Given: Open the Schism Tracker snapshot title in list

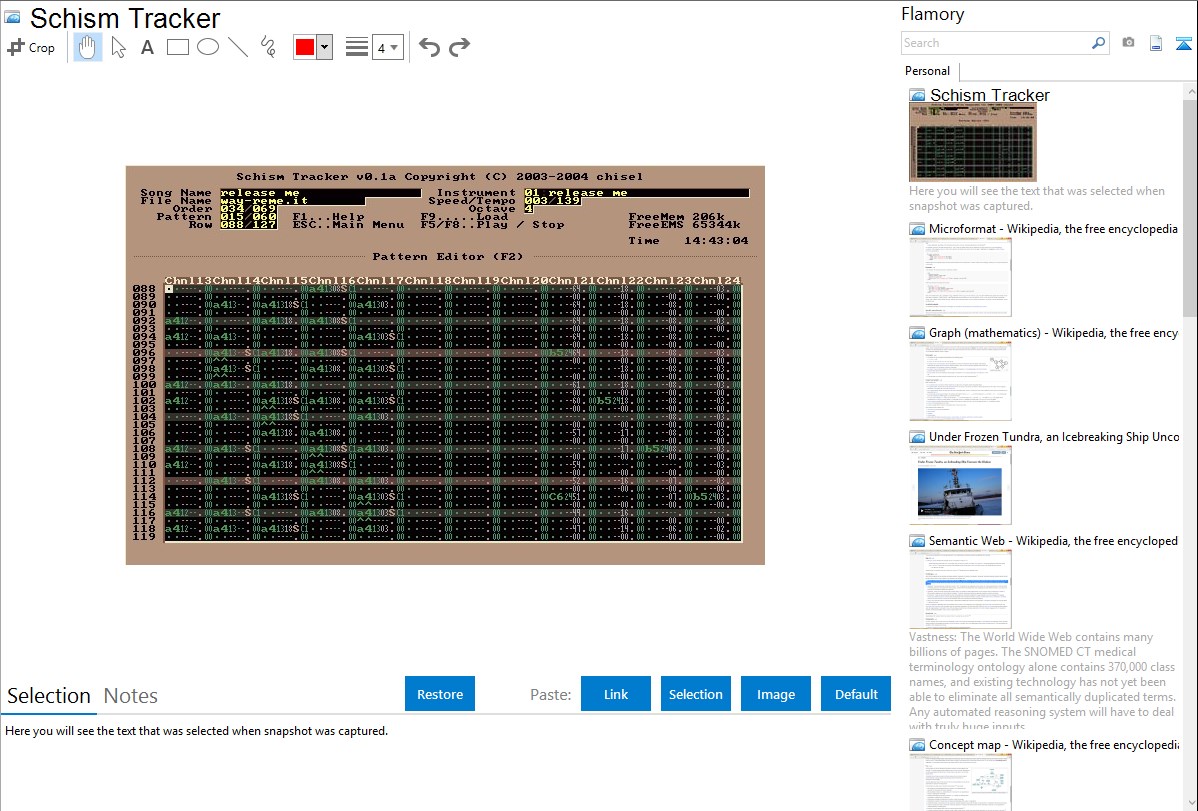Looking at the screenshot, I should click(x=989, y=96).
